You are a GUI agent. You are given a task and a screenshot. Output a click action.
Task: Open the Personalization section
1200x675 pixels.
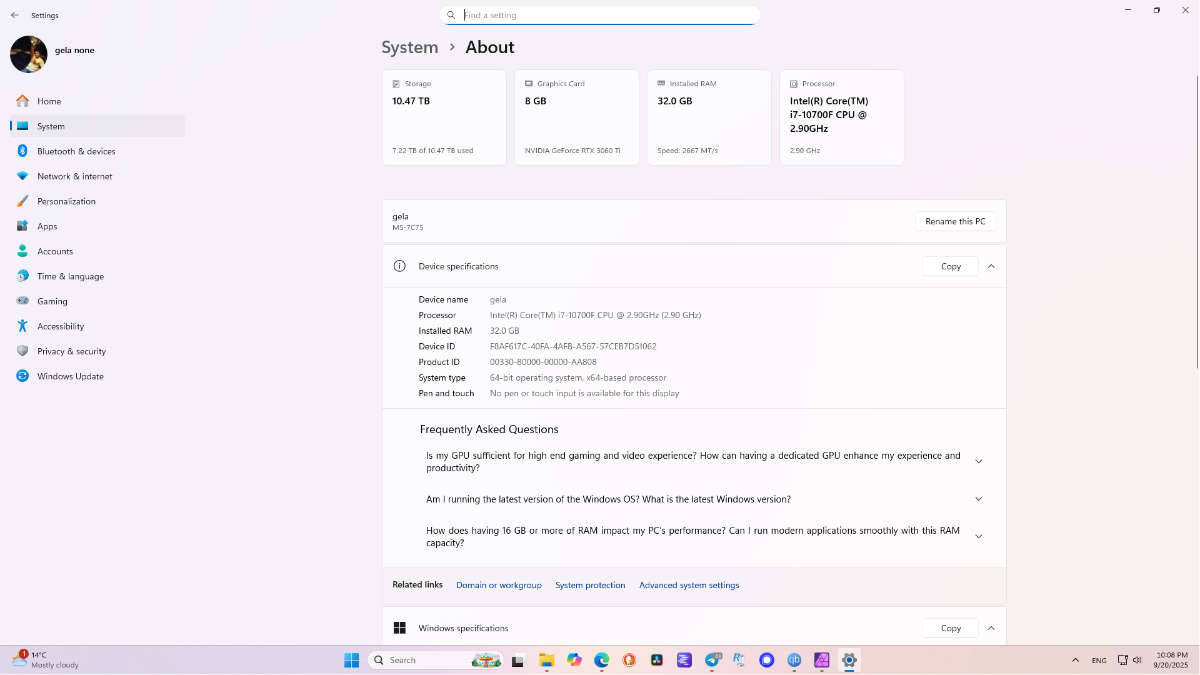click(66, 201)
